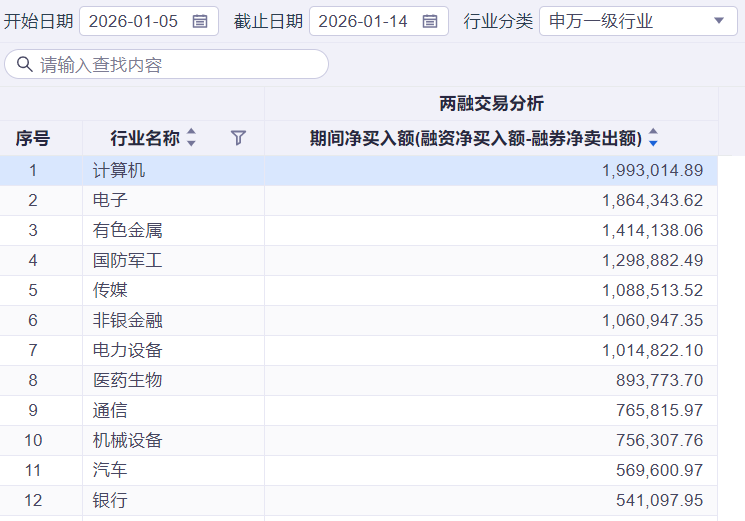The image size is (745, 521).
Task: Click the value 1,993,014.89
Action: coord(652,171)
